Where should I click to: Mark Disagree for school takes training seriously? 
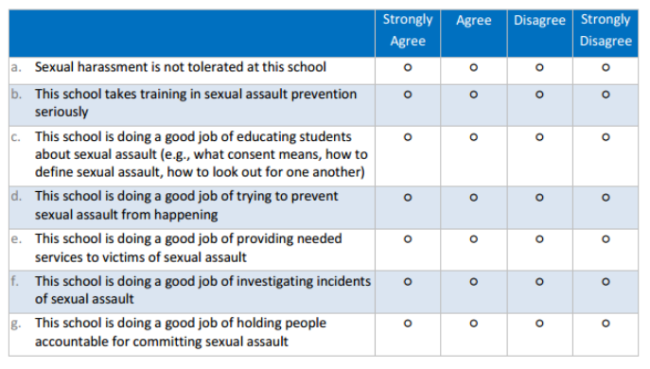click(539, 95)
